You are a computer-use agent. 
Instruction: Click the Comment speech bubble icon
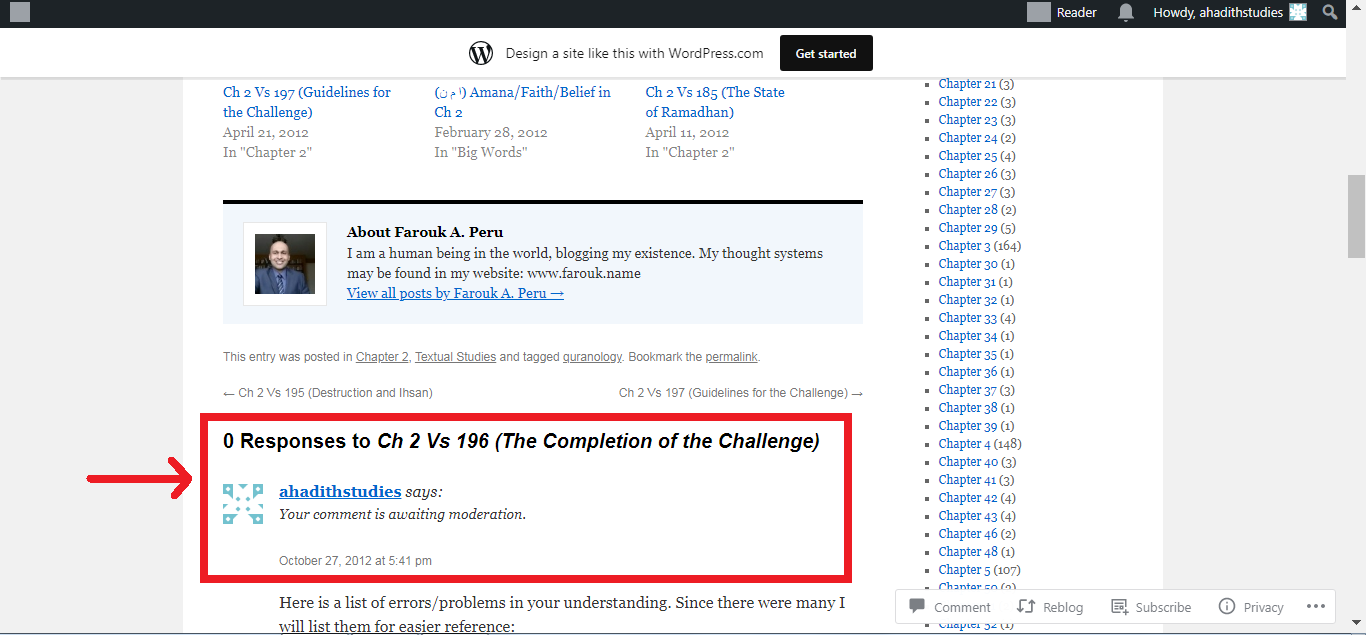pos(917,606)
